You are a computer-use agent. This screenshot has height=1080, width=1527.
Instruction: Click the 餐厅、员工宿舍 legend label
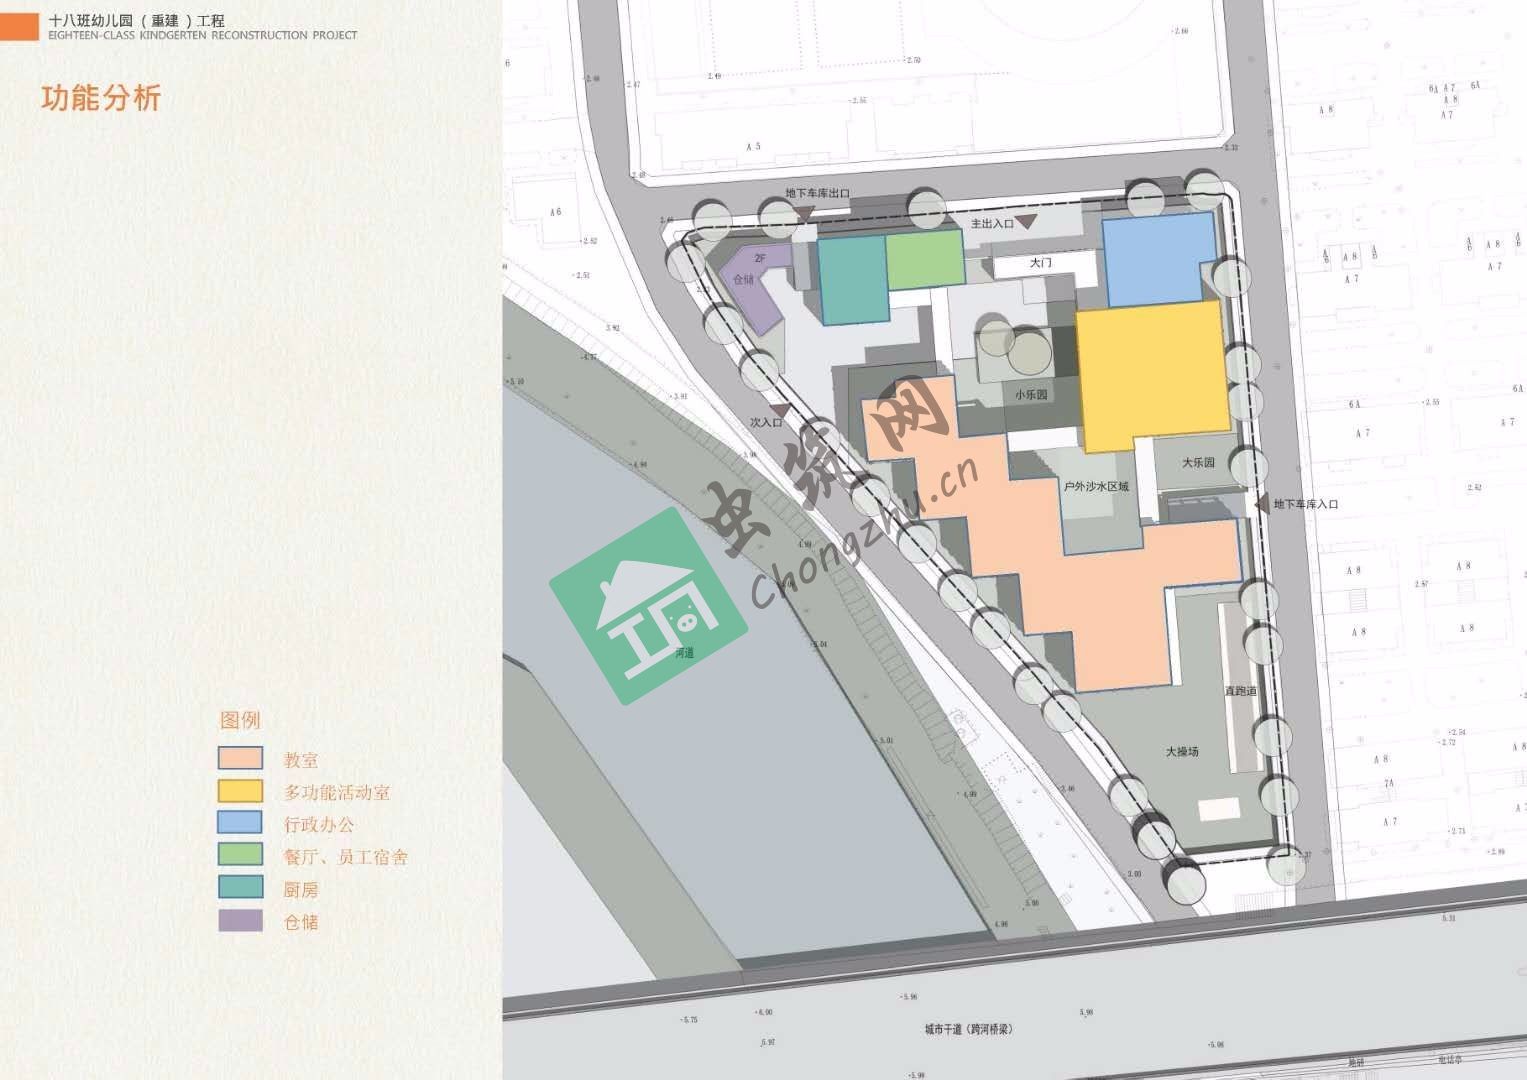pos(346,857)
